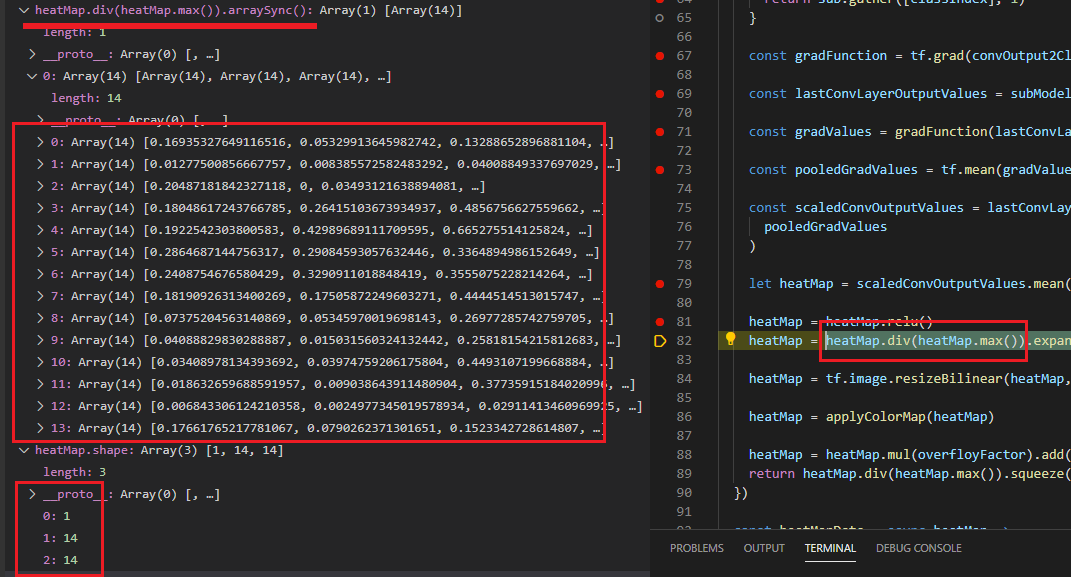
Task: Disable the red breakpoint on line 71
Action: point(660,132)
